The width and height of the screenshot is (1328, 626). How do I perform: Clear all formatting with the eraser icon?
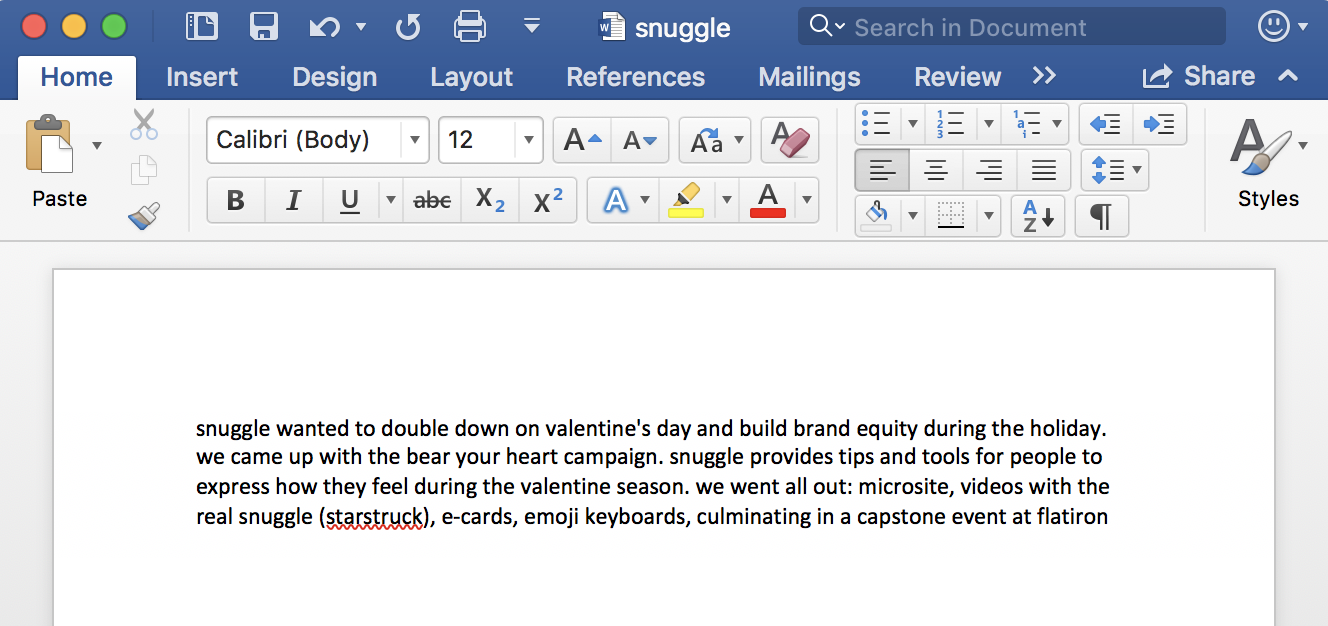(x=790, y=140)
